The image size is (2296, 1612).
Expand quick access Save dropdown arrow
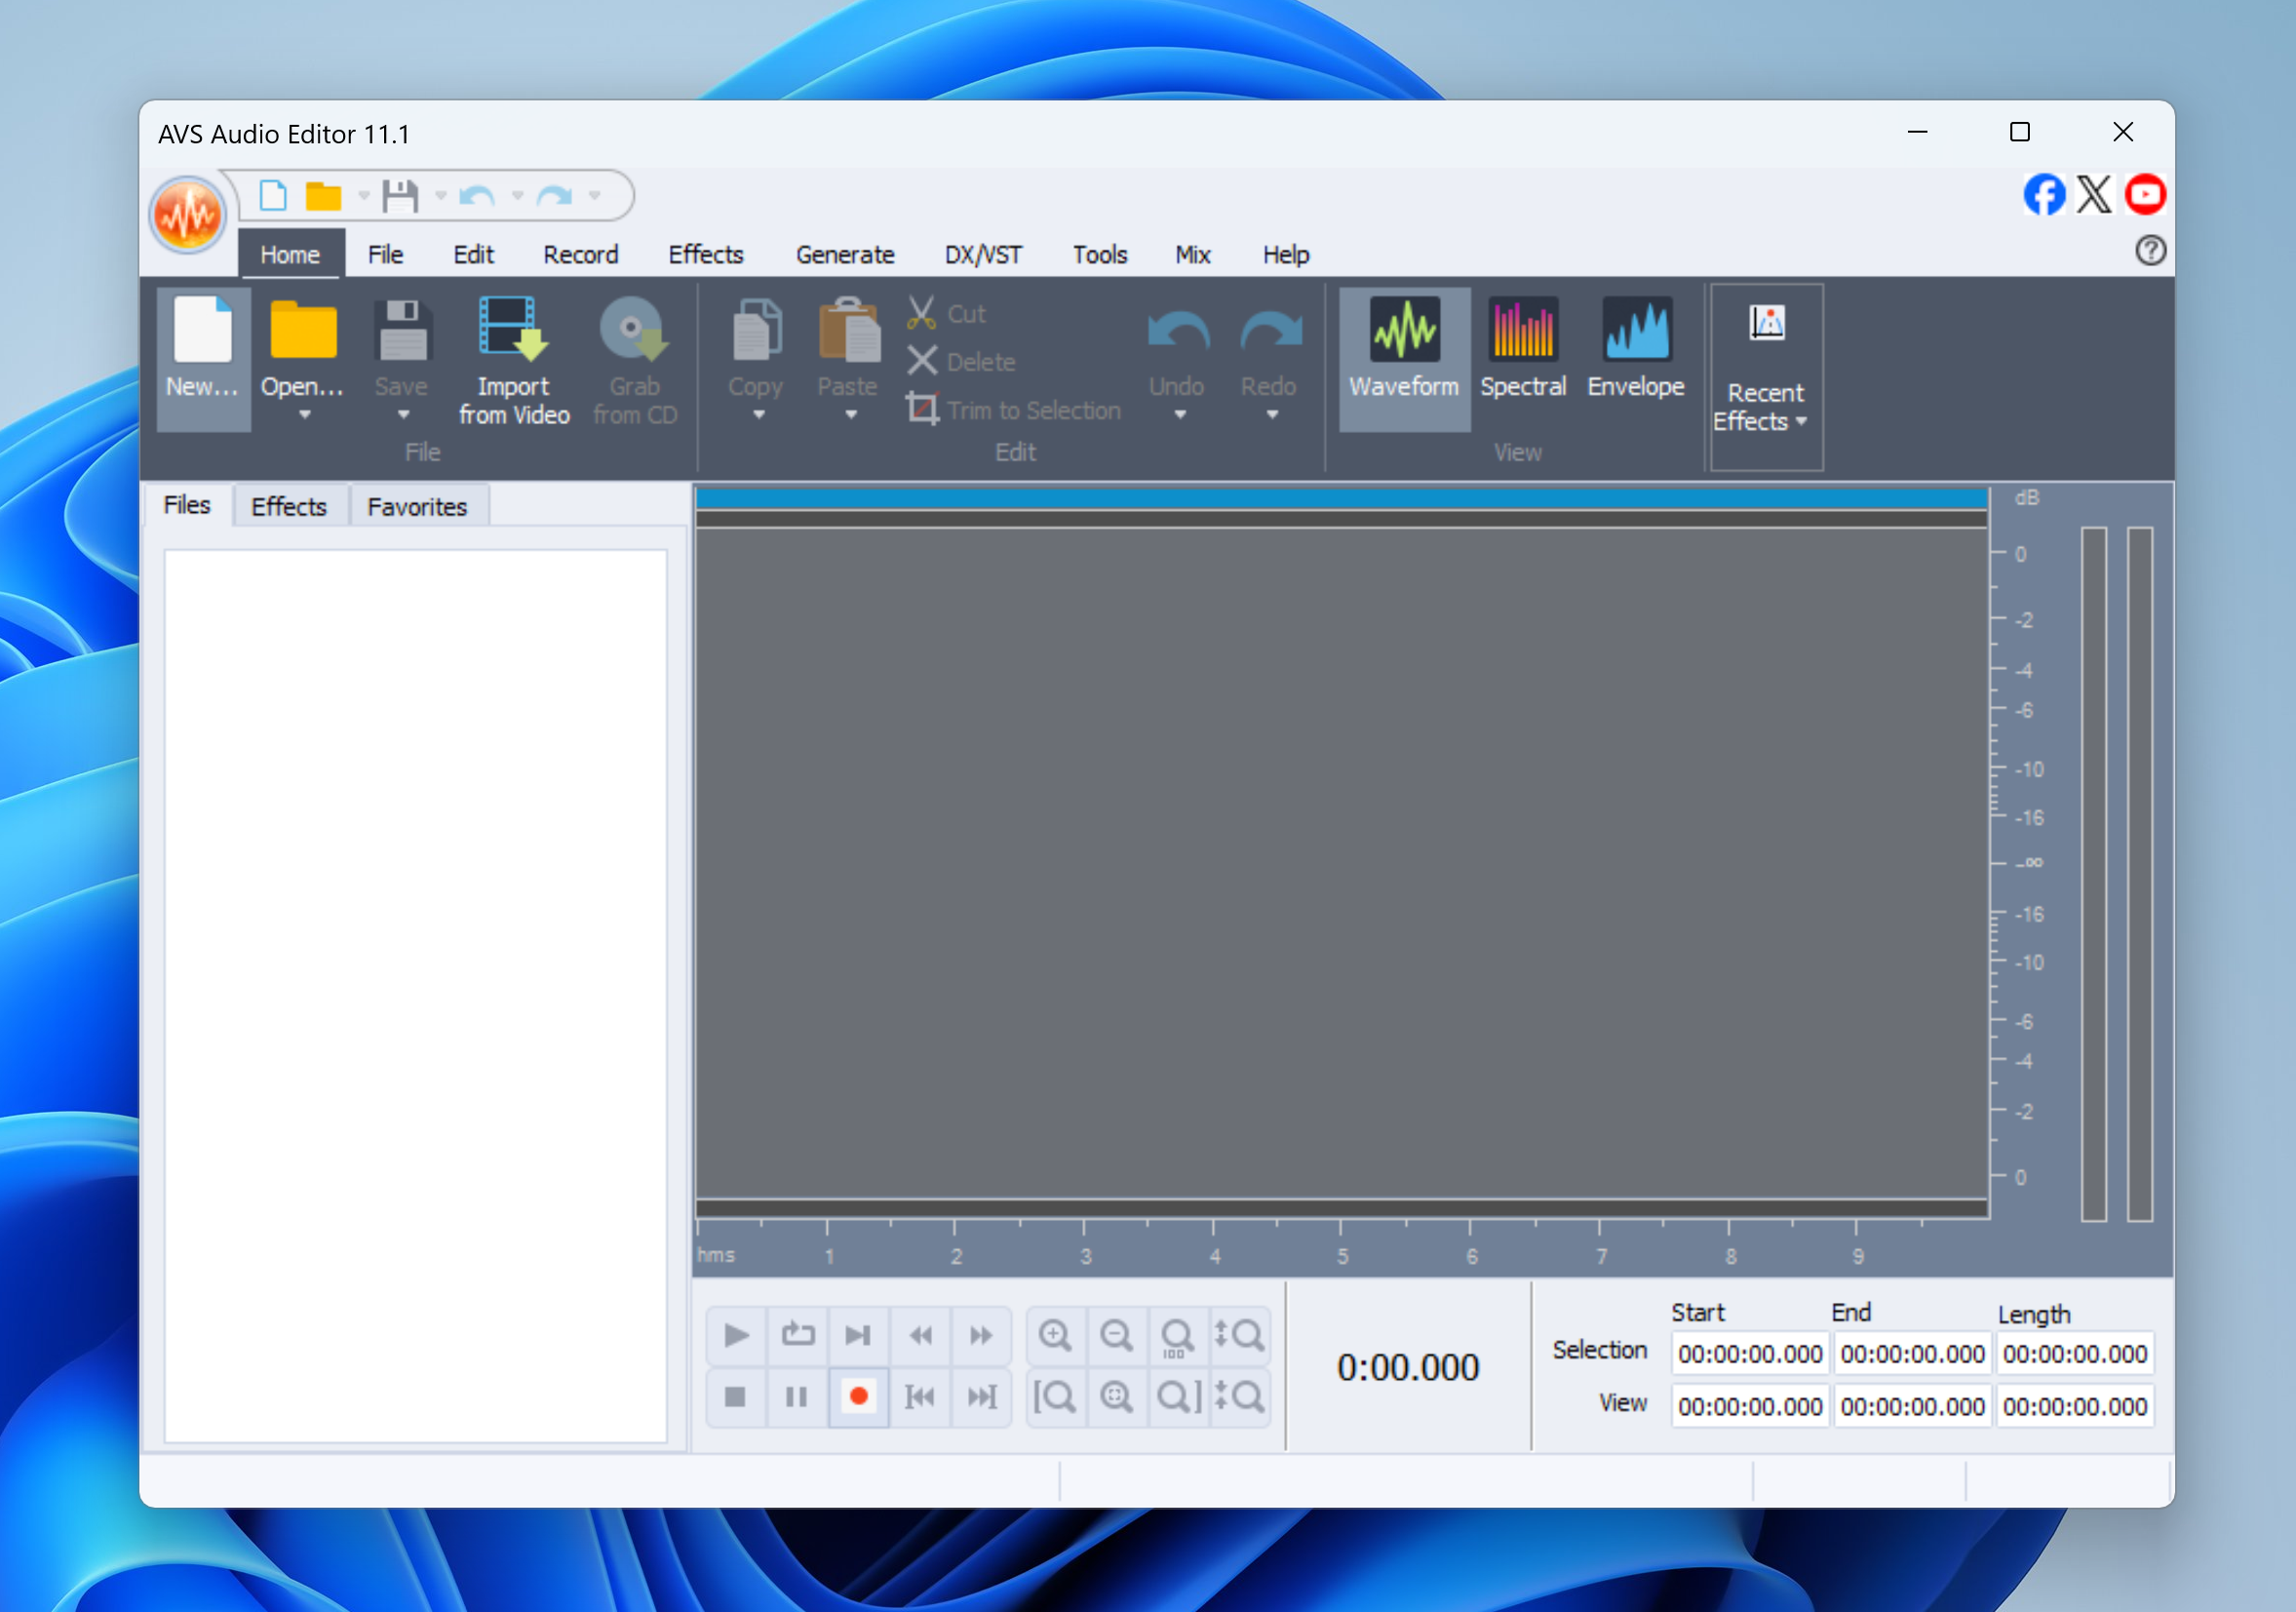click(x=441, y=195)
